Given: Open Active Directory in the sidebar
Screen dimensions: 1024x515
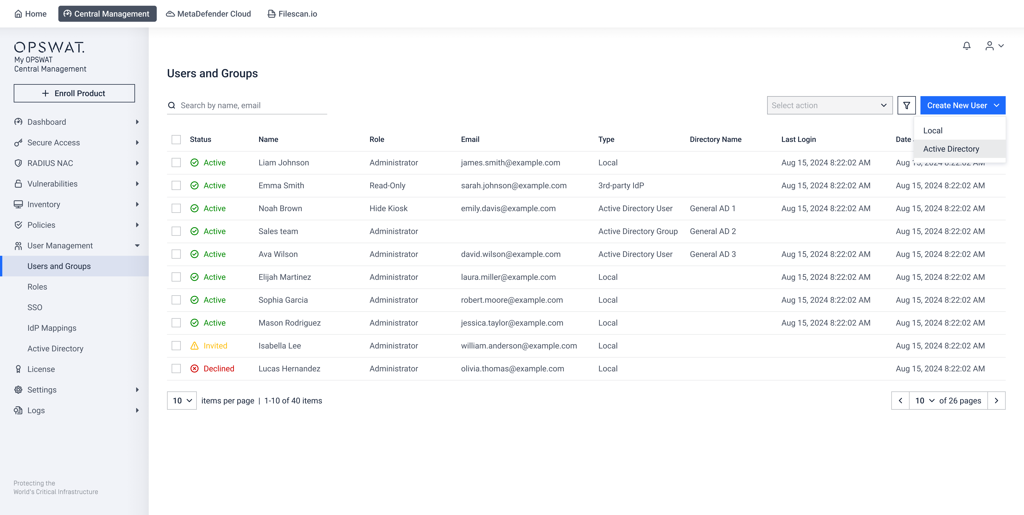Looking at the screenshot, I should (56, 349).
